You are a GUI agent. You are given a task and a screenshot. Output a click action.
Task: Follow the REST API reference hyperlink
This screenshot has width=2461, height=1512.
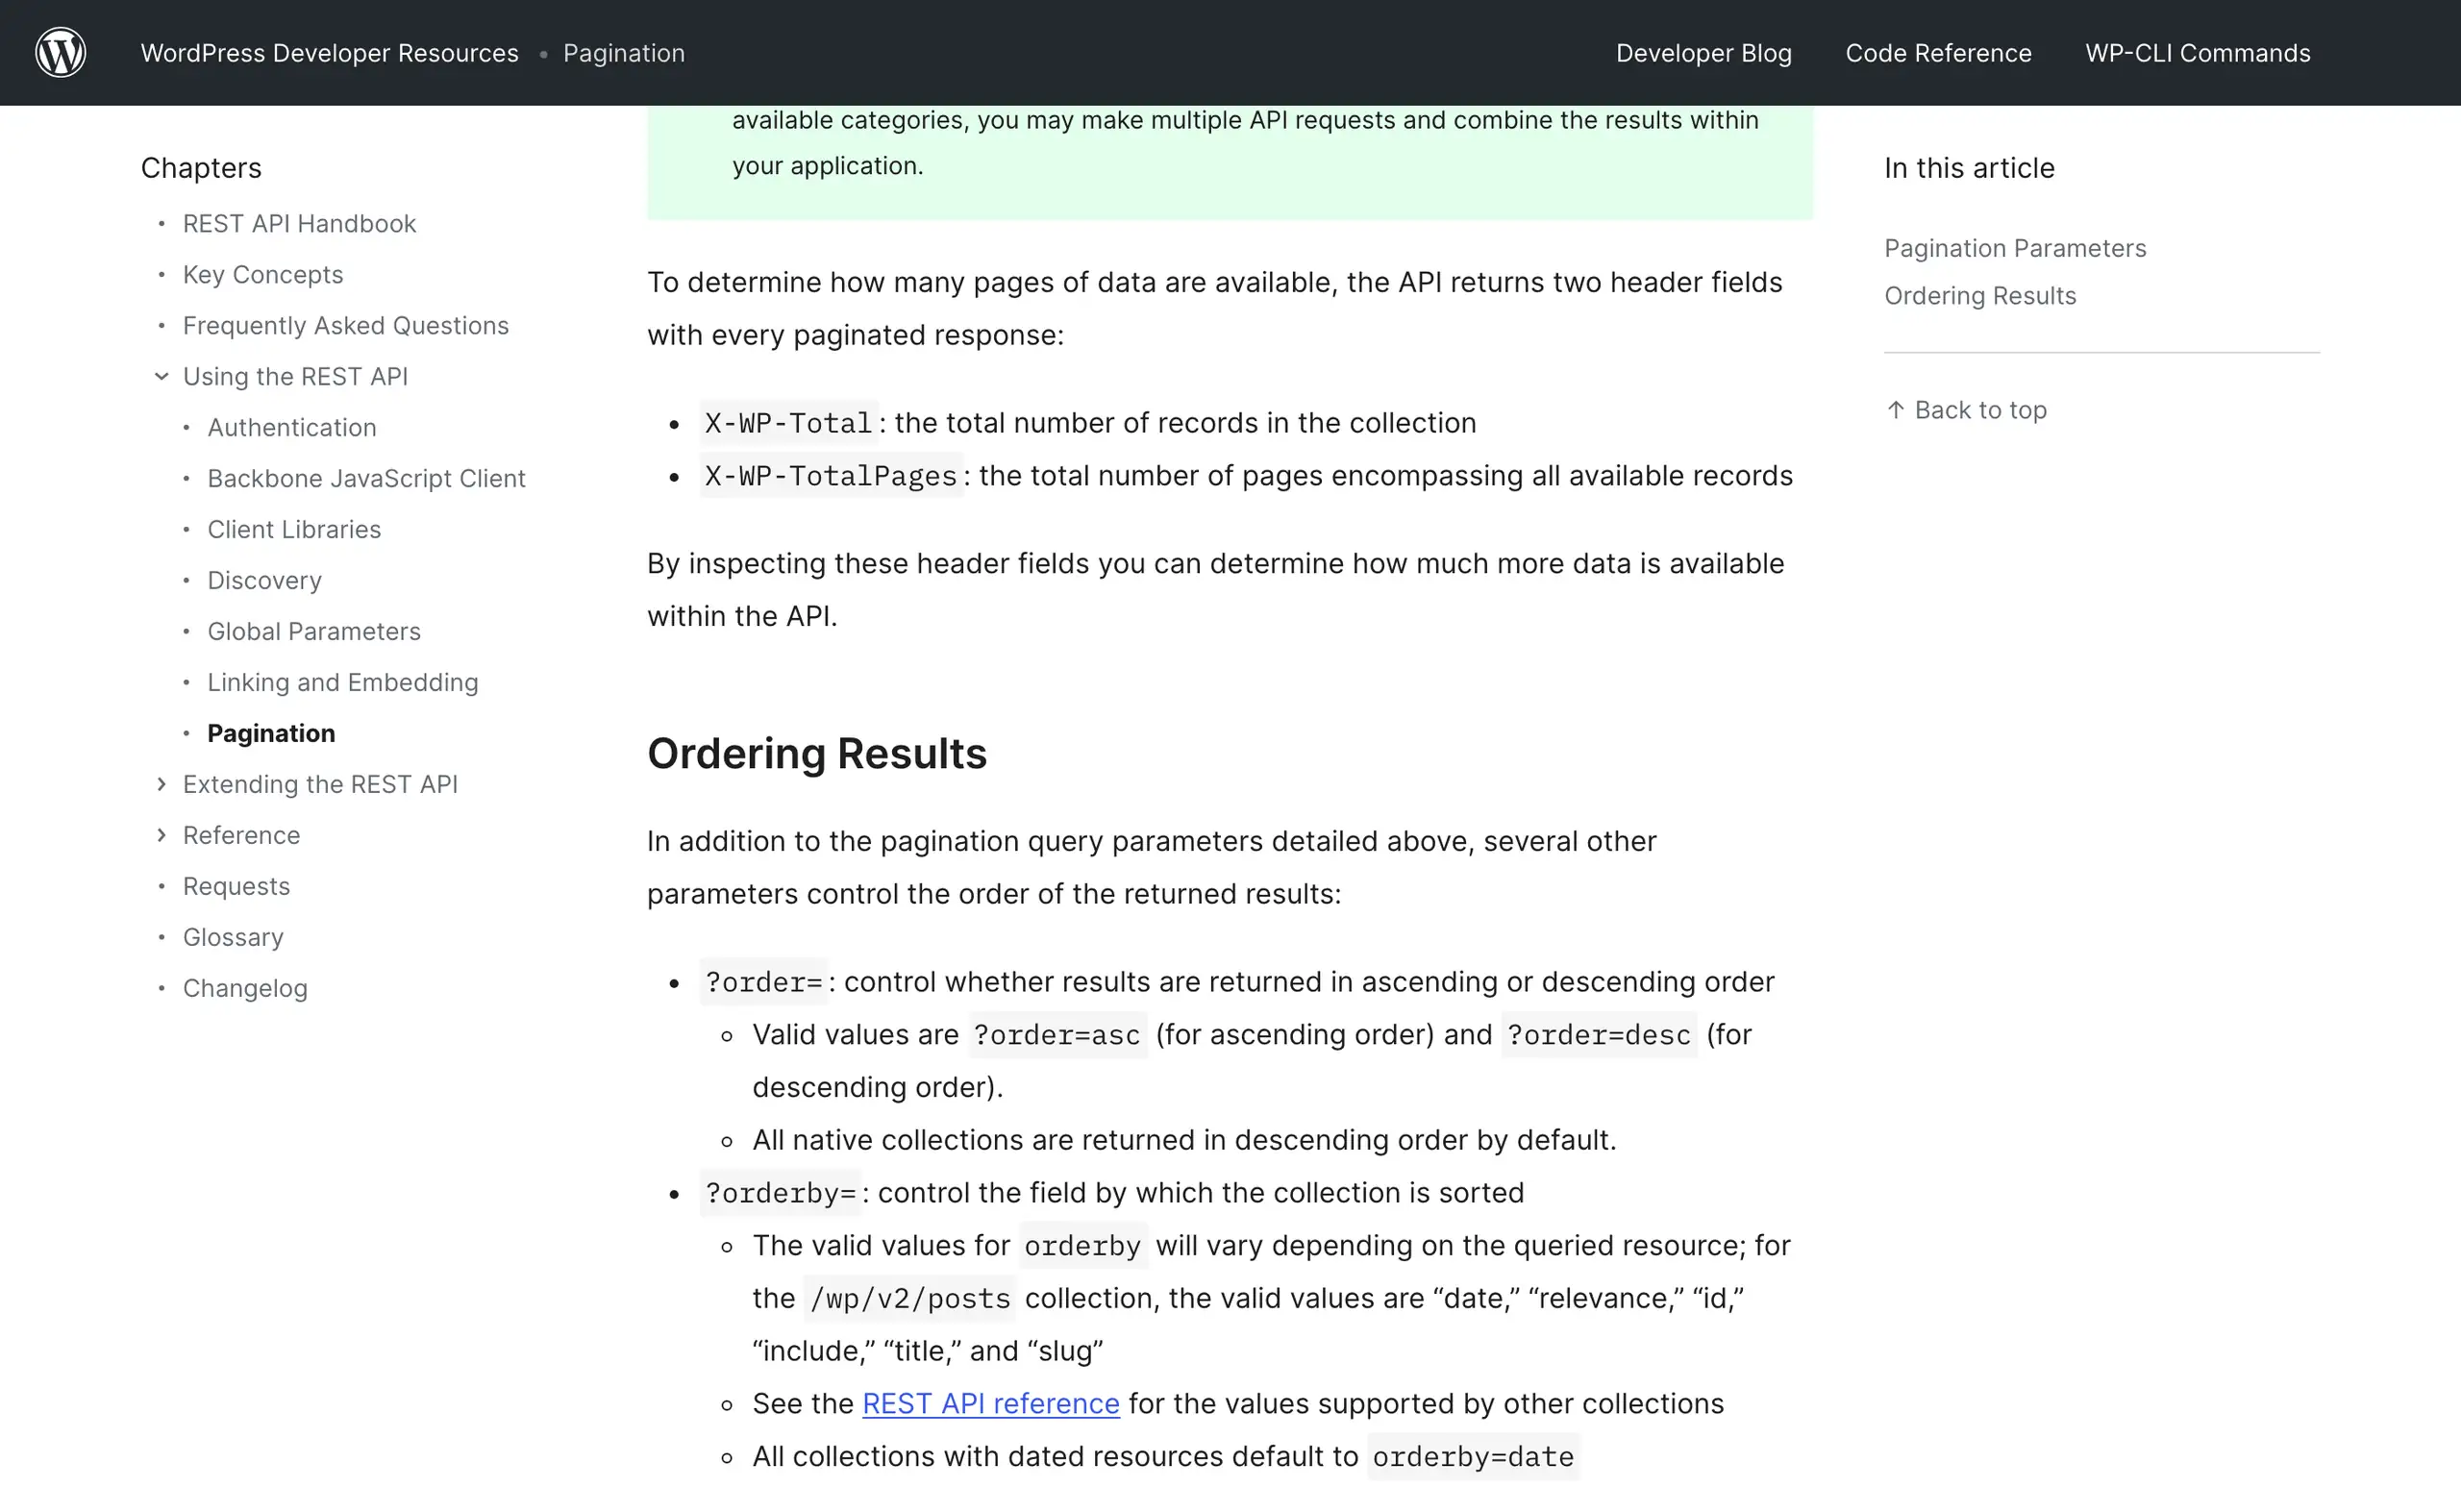pos(990,1403)
